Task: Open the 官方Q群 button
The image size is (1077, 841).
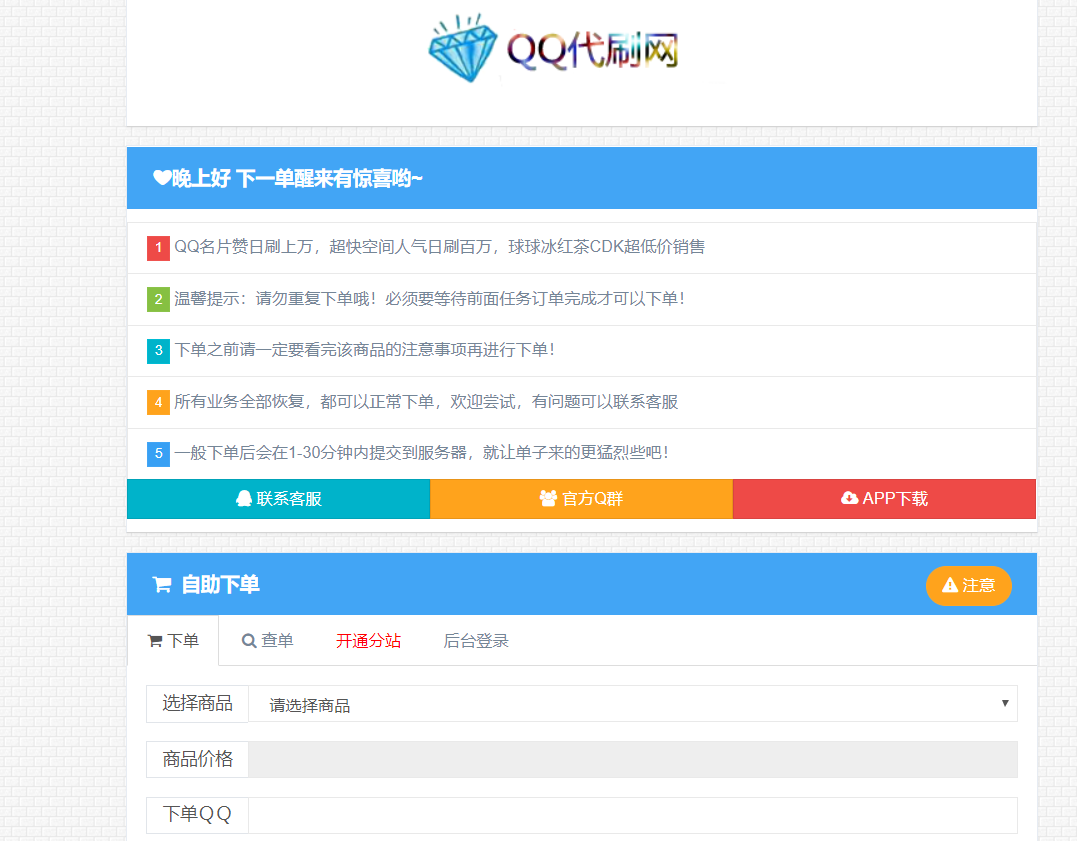Action: click(x=581, y=498)
